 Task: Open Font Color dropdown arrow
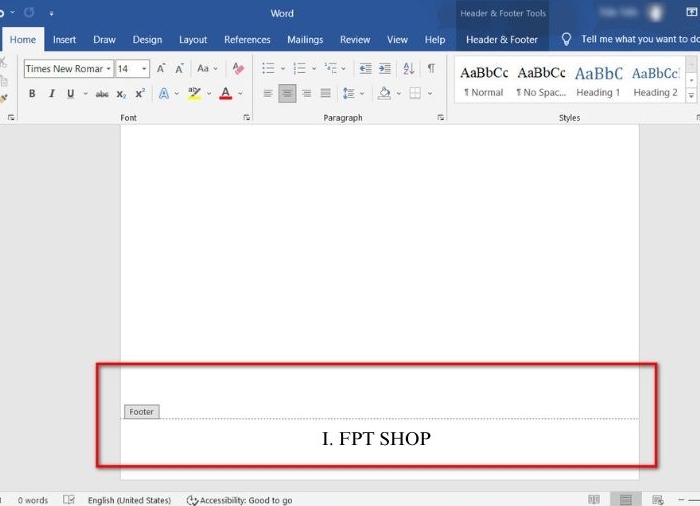240,94
